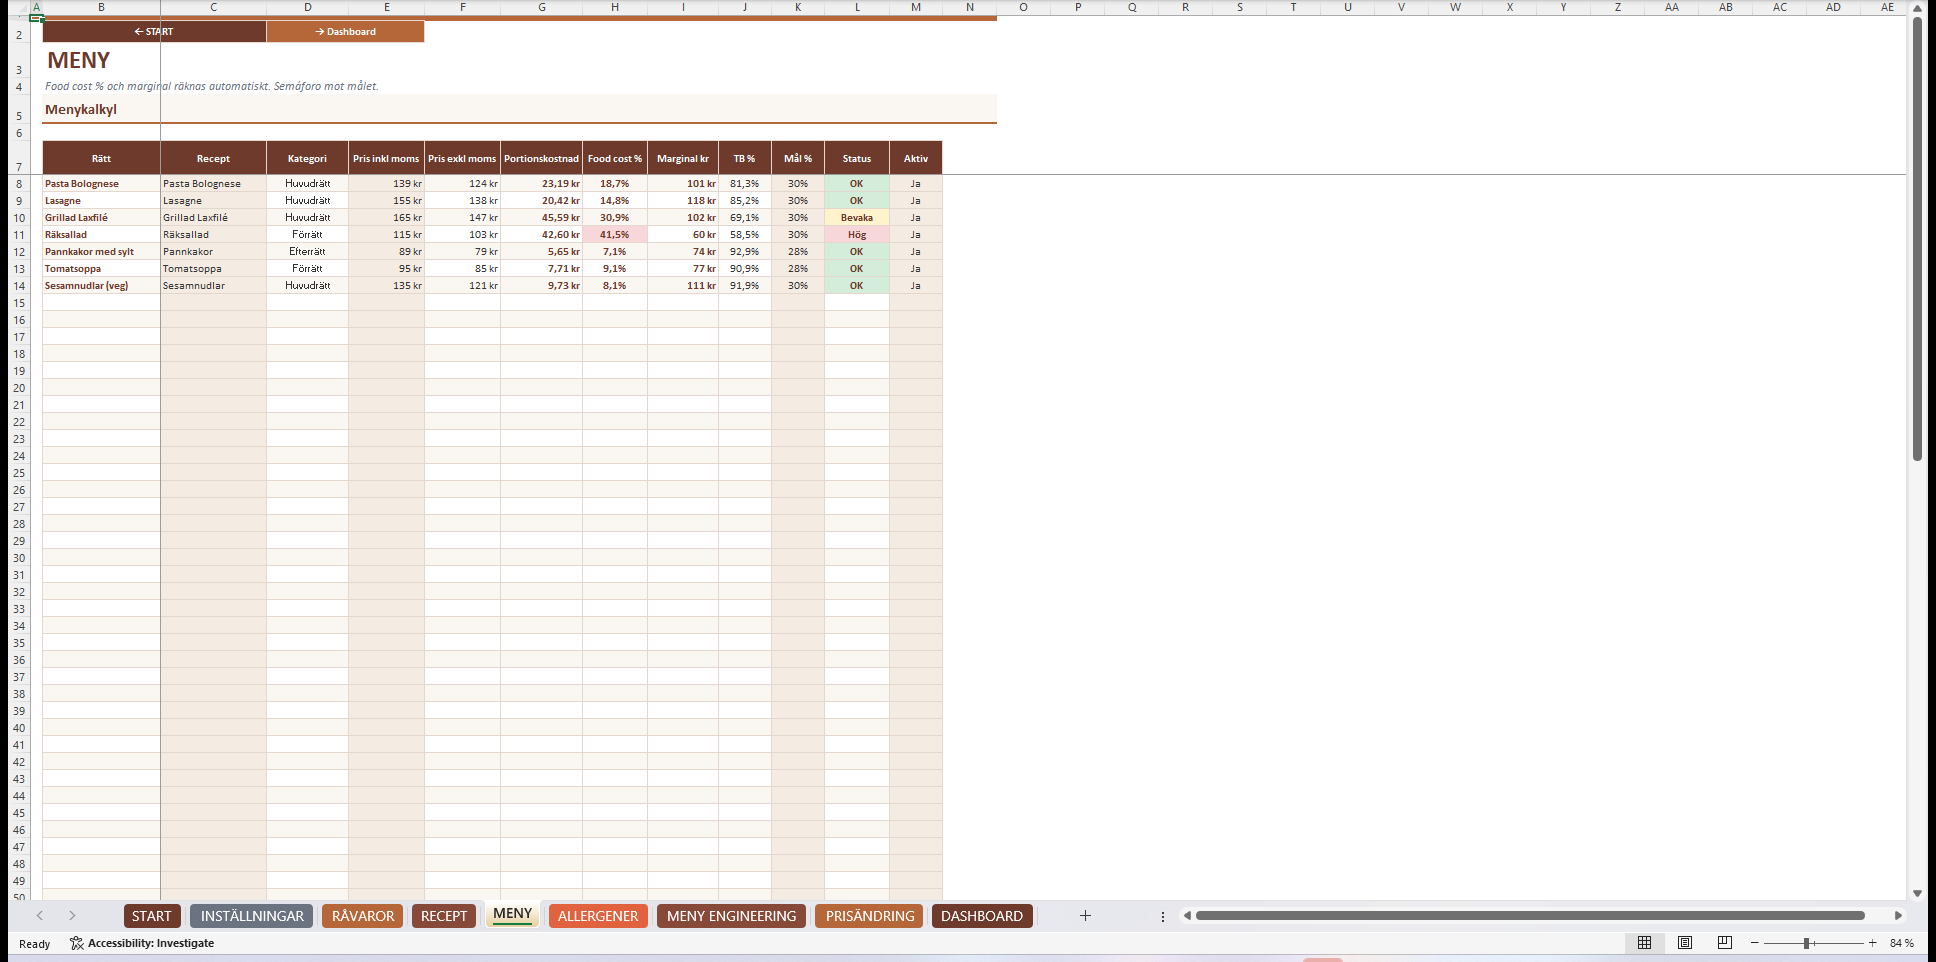1936x962 pixels.
Task: Click the Hög status cell for Räksallad
Action: pyautogui.click(x=857, y=235)
